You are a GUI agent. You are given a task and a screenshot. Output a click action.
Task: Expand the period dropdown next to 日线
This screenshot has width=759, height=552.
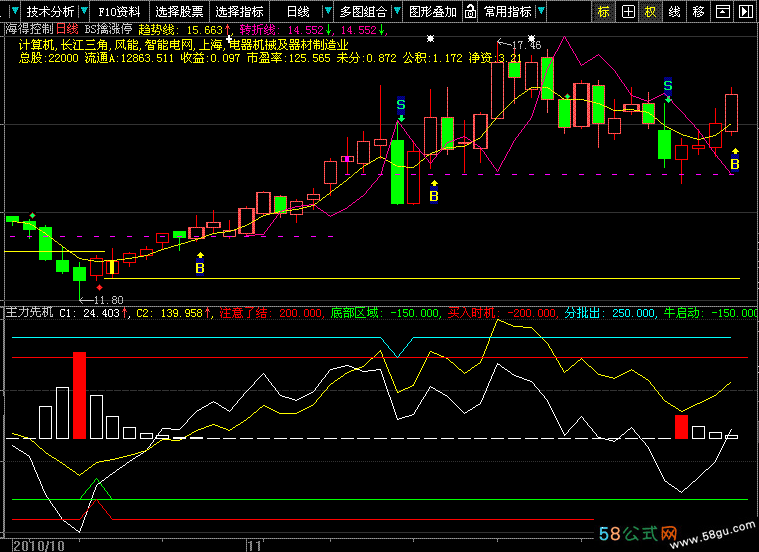328,11
